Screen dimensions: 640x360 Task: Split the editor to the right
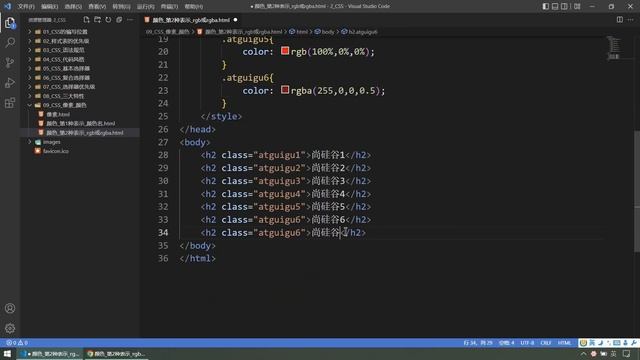pyautogui.click(x=620, y=20)
